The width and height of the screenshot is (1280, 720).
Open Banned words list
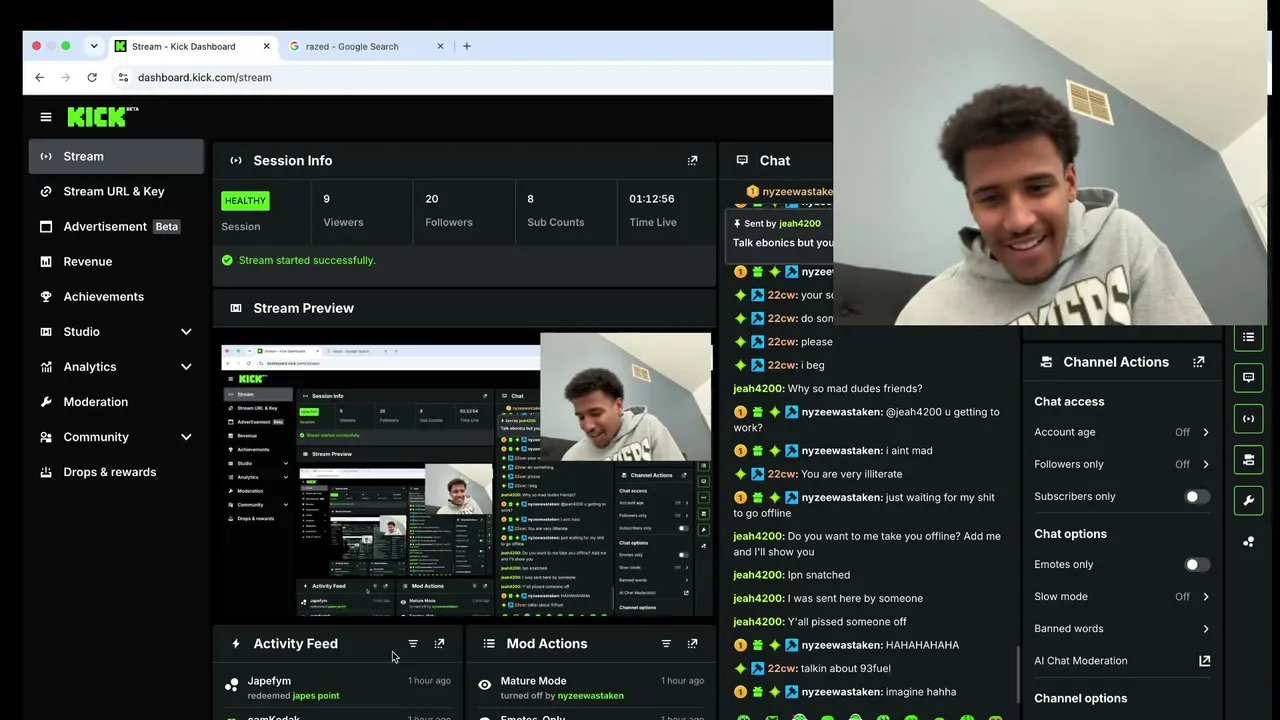pos(1122,629)
